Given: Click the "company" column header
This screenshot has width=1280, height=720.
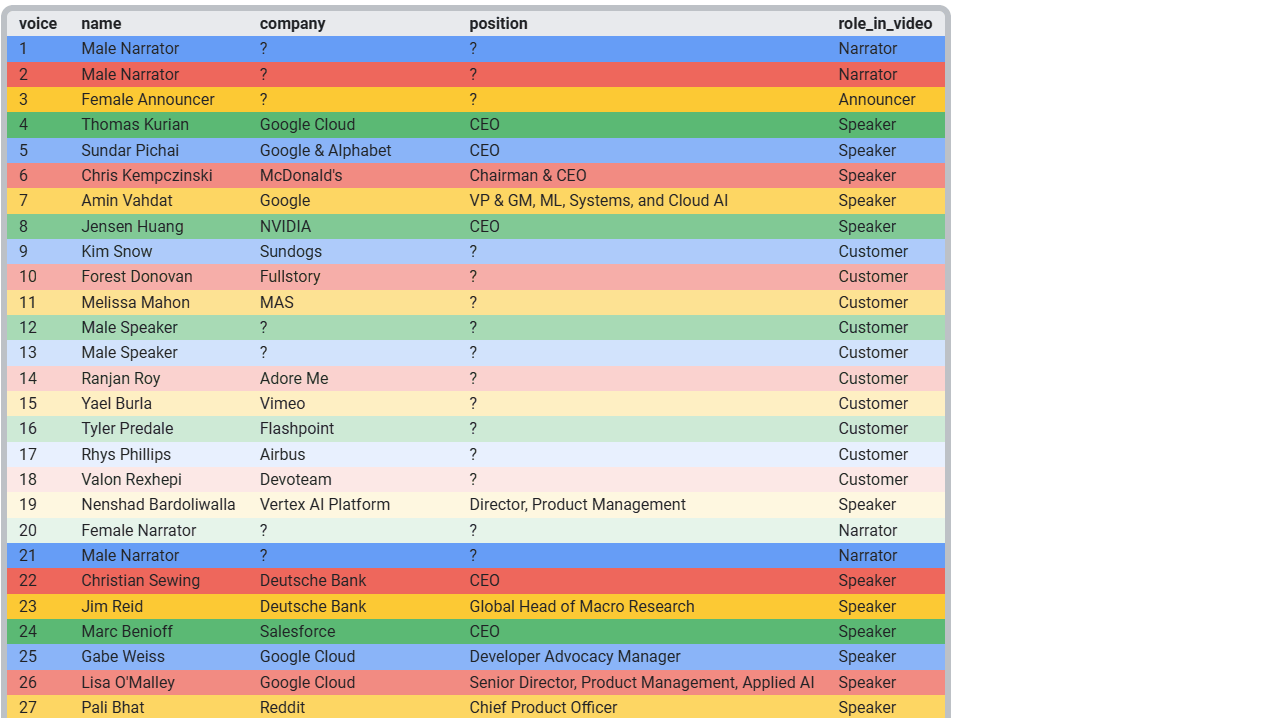Looking at the screenshot, I should (292, 23).
